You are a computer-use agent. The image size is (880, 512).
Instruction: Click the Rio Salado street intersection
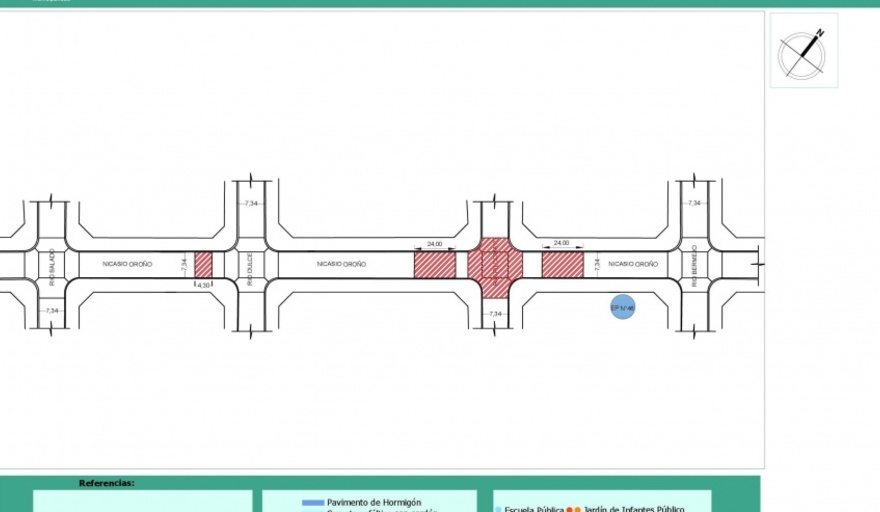coord(51,265)
